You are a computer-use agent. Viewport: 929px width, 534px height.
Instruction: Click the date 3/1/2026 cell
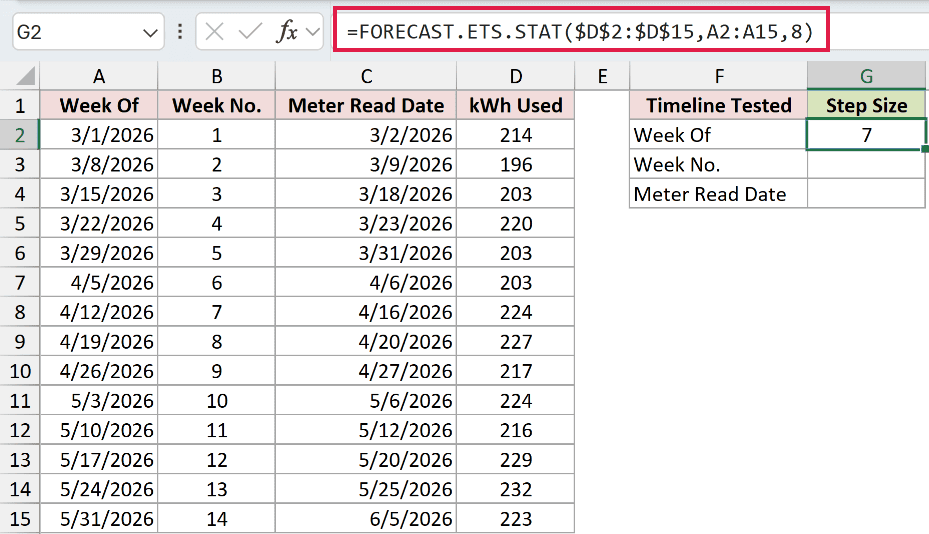[x=99, y=135]
